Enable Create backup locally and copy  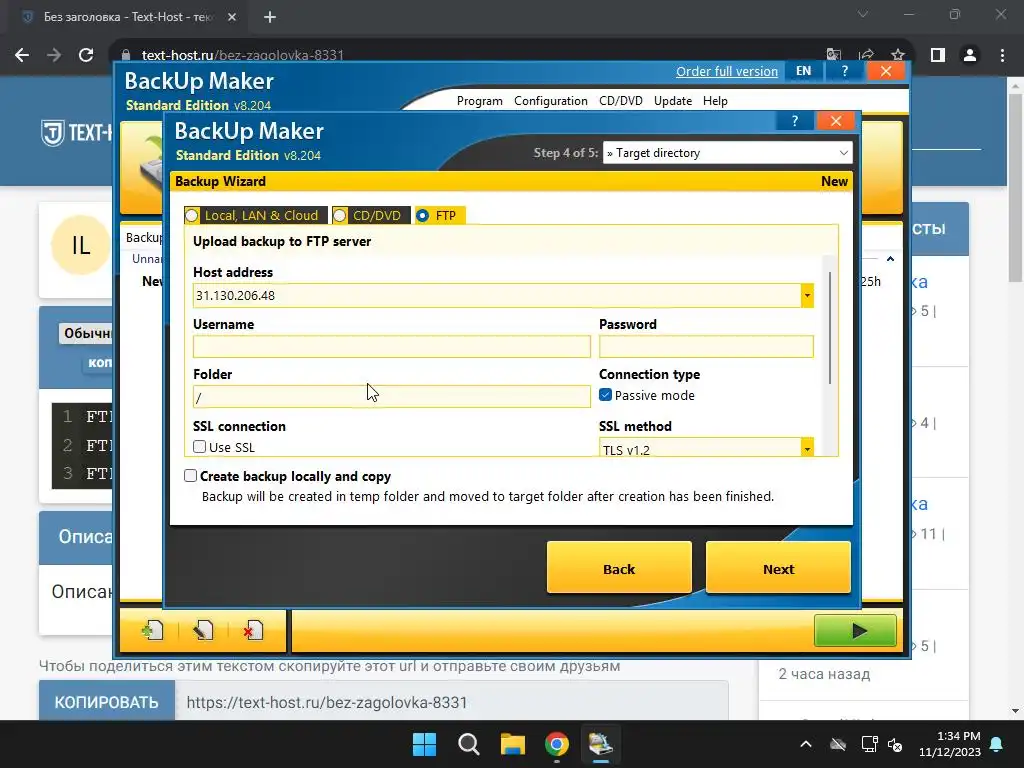click(190, 475)
